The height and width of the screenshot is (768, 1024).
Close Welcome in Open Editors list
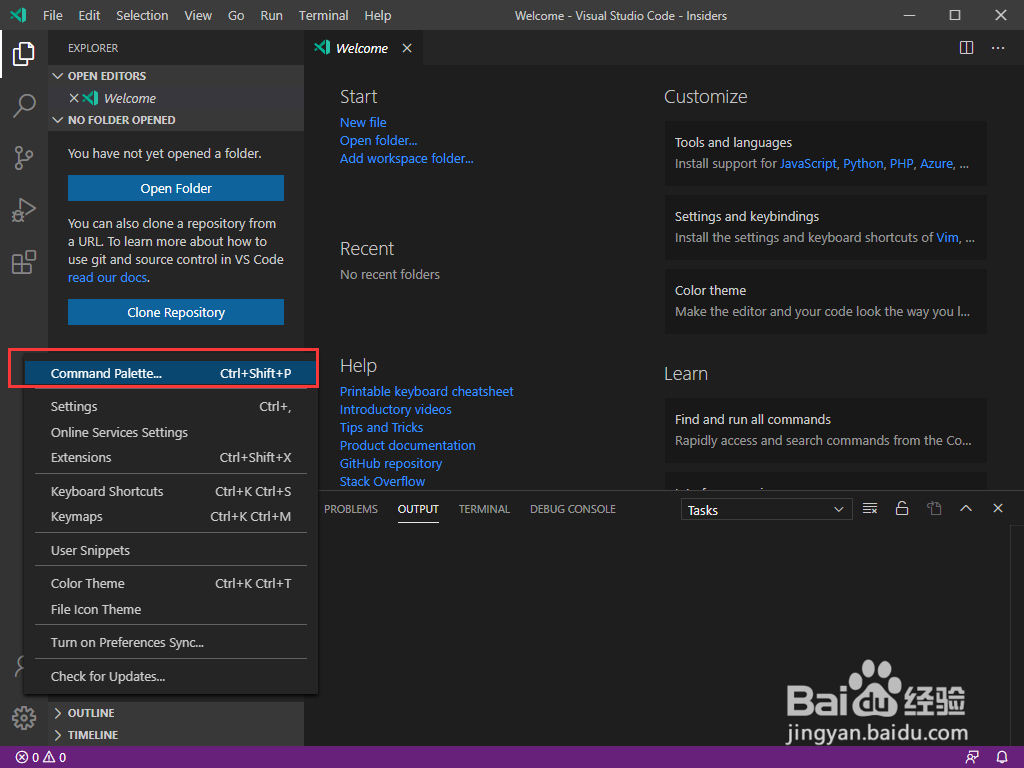[74, 98]
